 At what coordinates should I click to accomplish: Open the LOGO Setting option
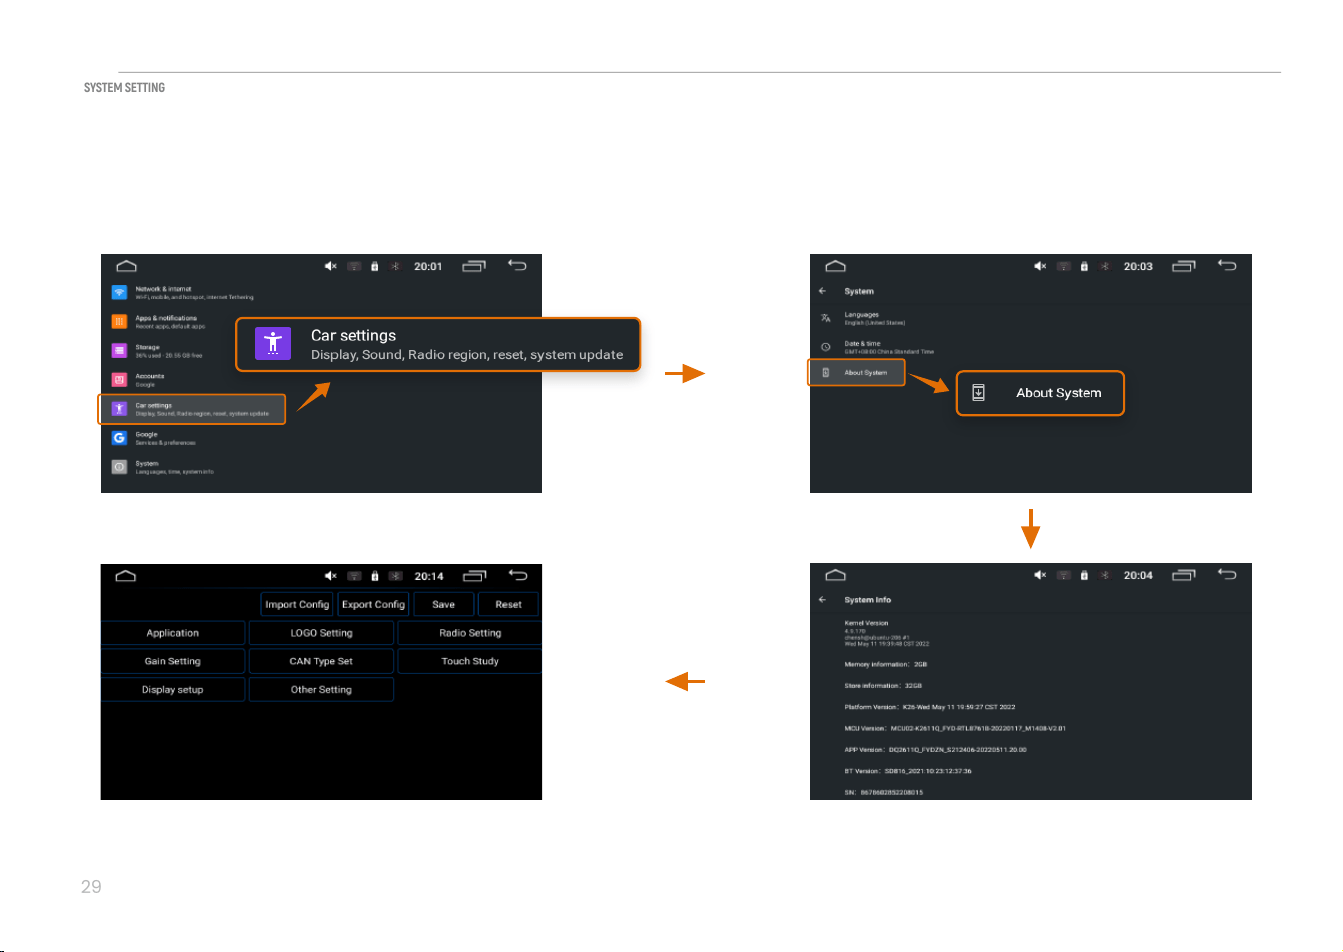coord(321,633)
